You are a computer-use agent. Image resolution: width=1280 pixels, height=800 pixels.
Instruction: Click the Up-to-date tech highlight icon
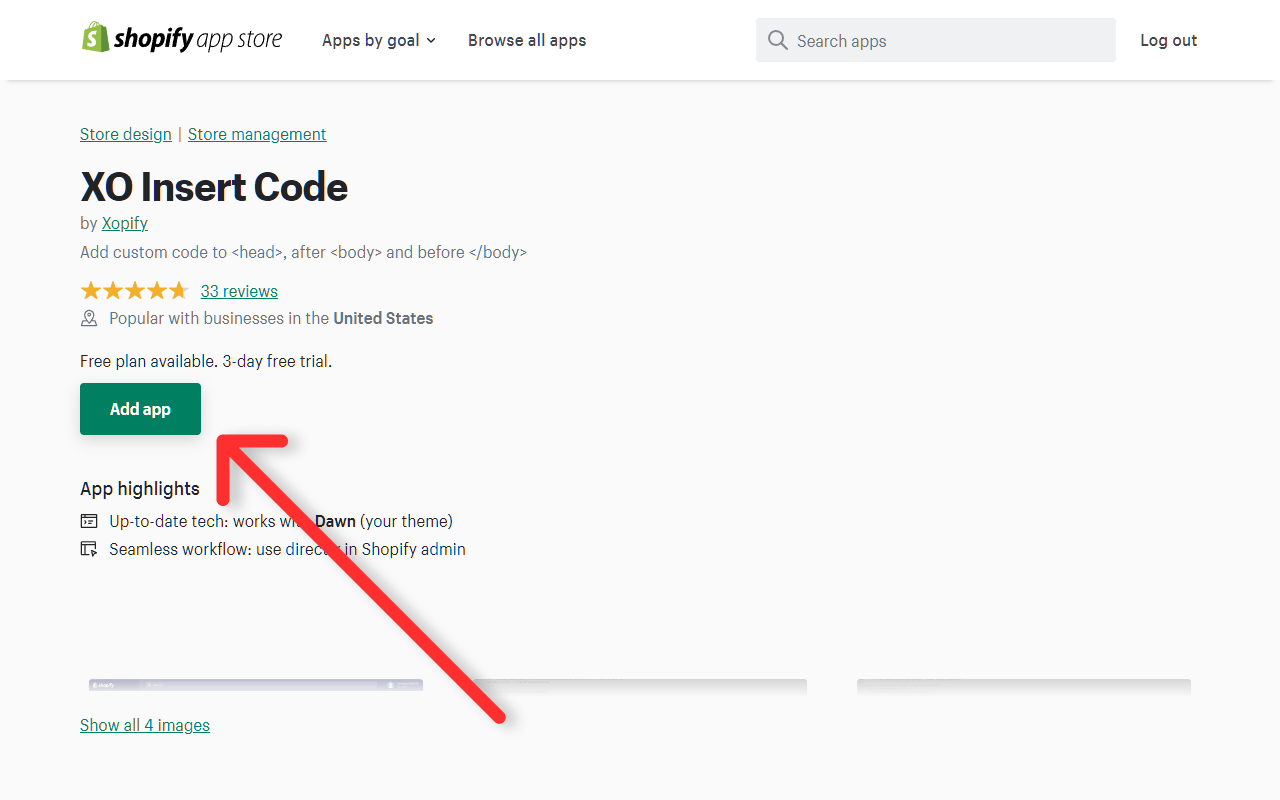point(89,521)
